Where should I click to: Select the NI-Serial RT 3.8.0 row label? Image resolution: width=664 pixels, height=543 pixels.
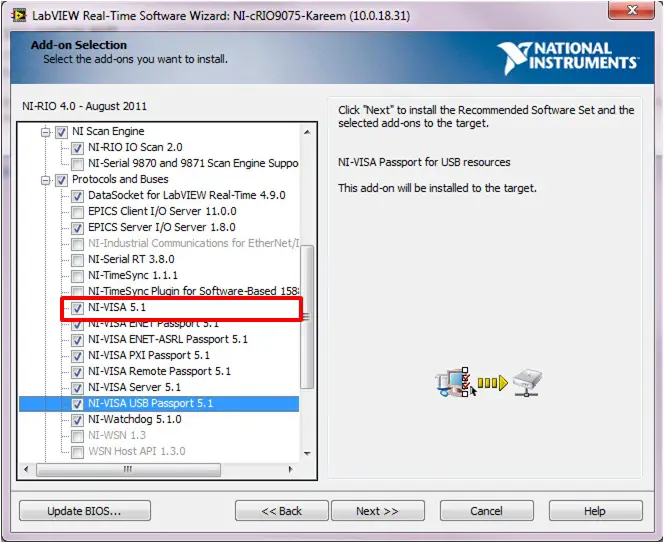click(131, 259)
